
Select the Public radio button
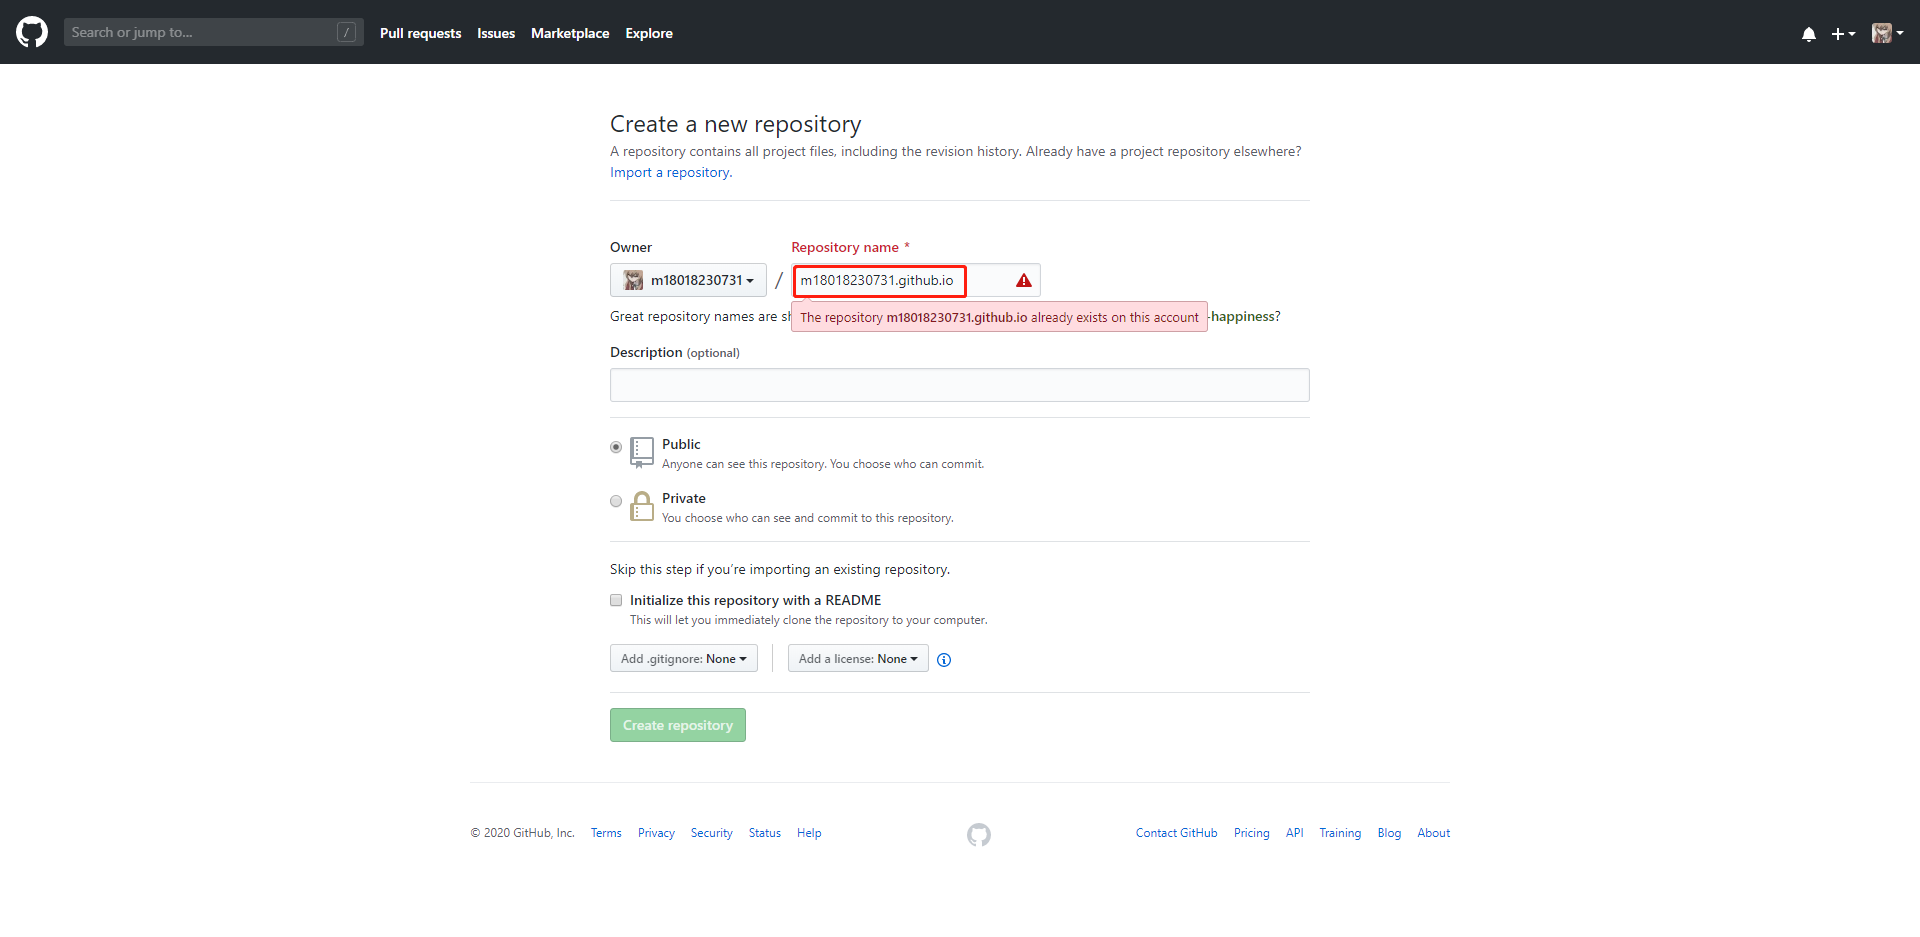tap(616, 447)
